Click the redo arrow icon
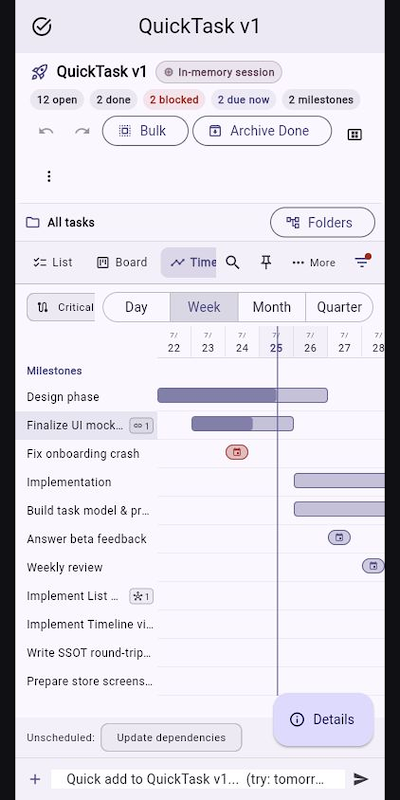 pos(82,131)
